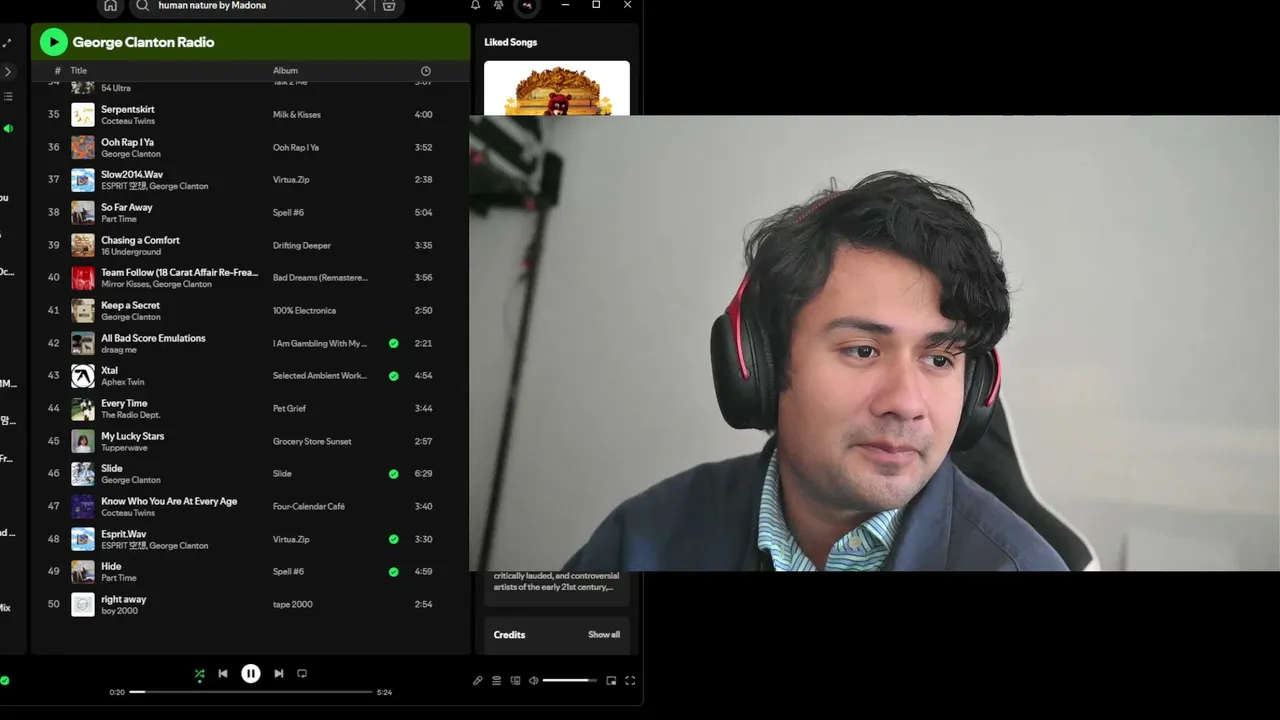The height and width of the screenshot is (720, 1280).
Task: Open album link Four-Calendar Café
Action: [x=309, y=507]
